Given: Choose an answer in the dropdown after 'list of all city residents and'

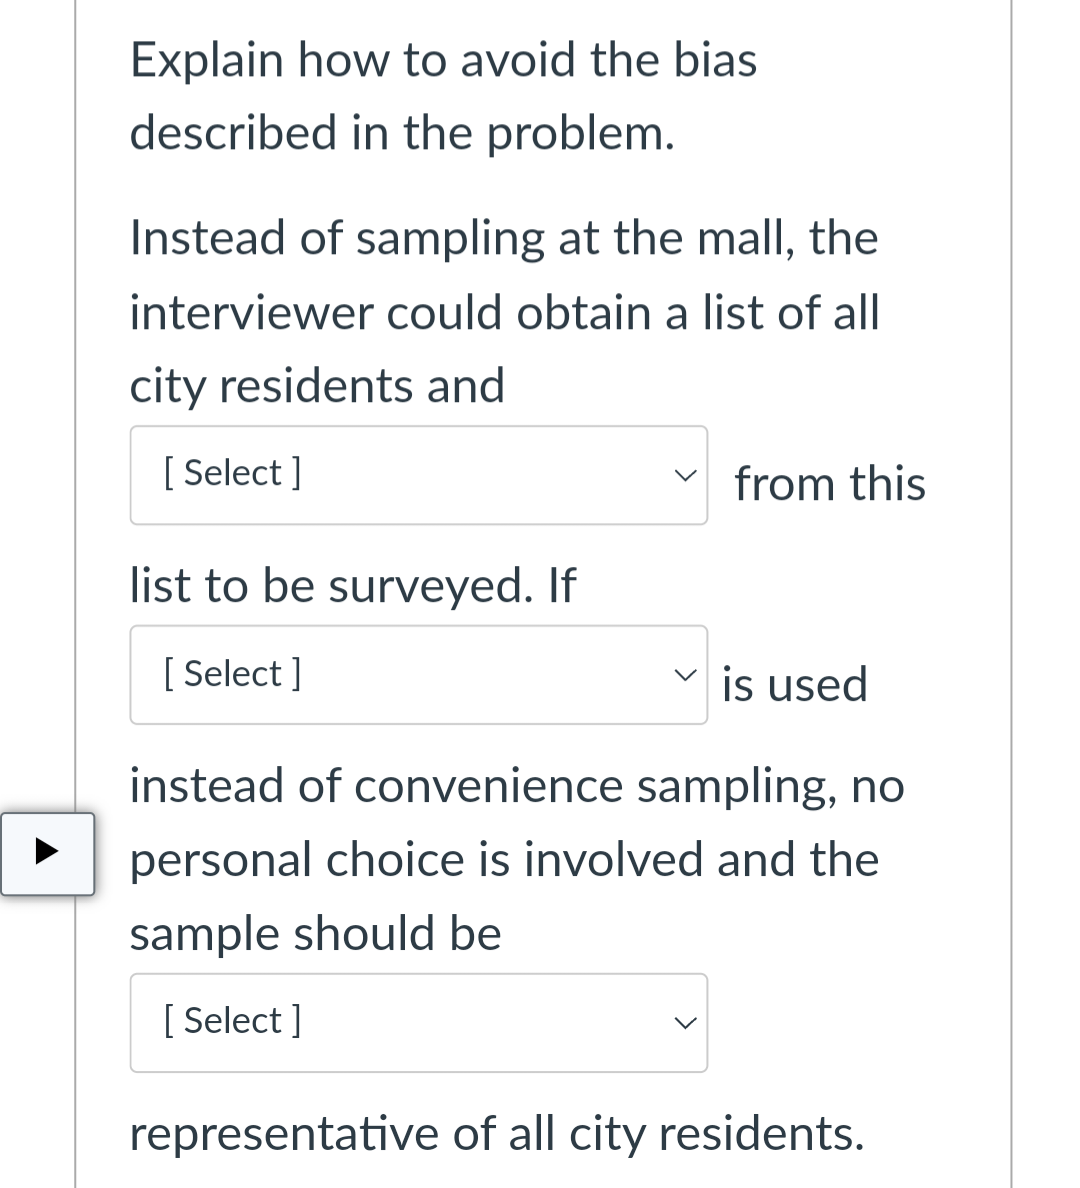Looking at the screenshot, I should 418,475.
